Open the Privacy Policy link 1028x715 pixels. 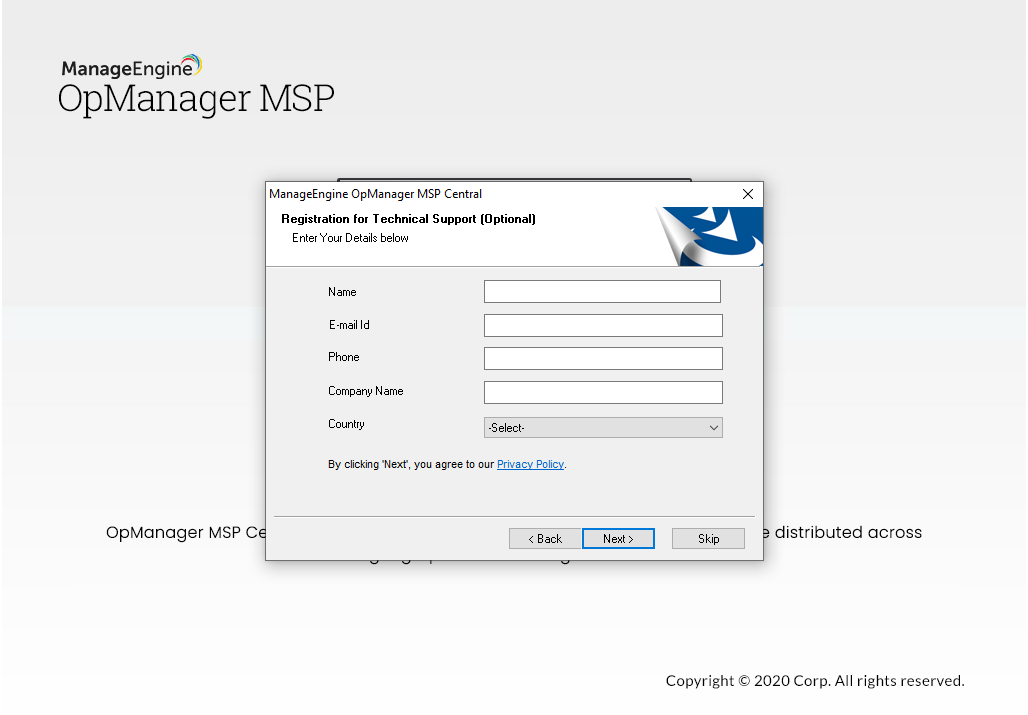[530, 463]
